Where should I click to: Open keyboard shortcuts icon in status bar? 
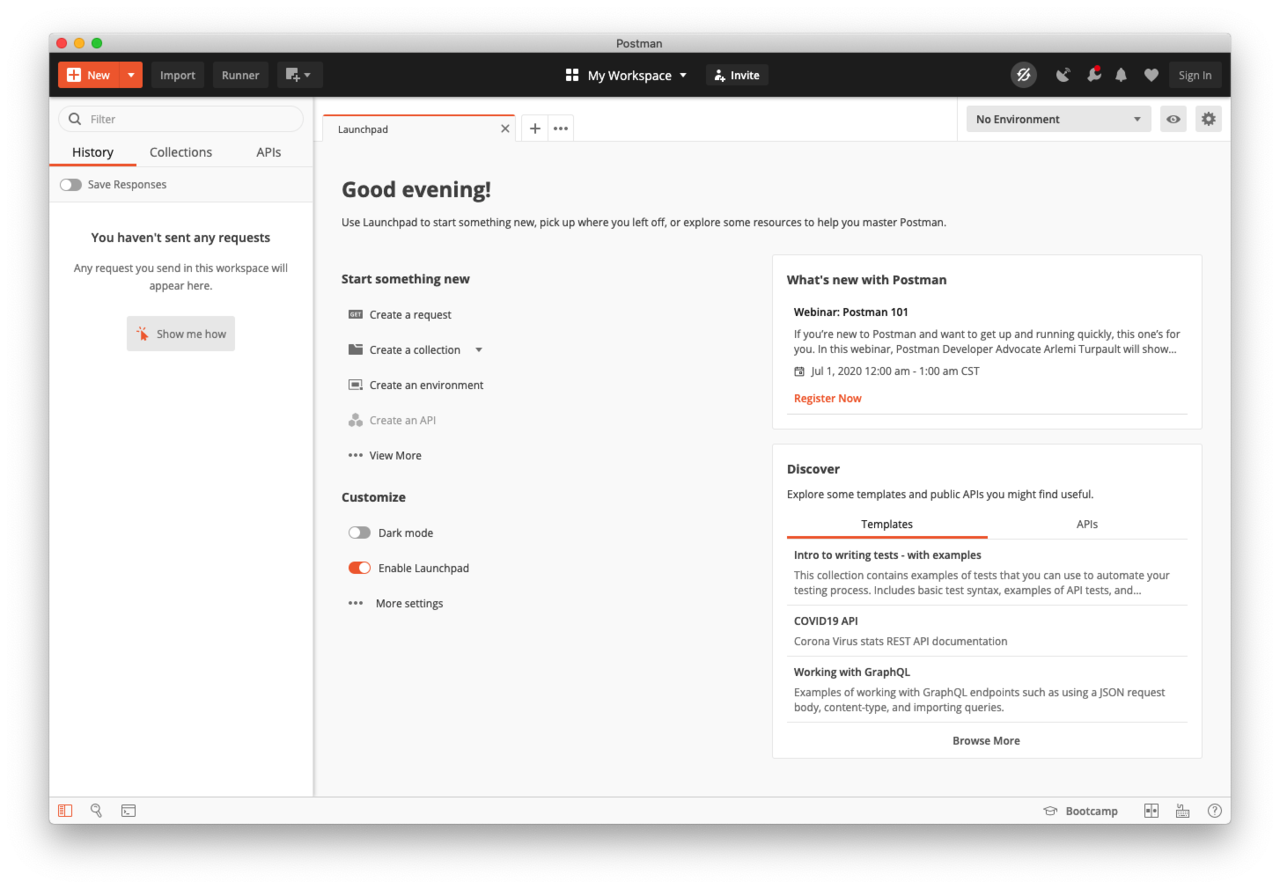click(1183, 811)
